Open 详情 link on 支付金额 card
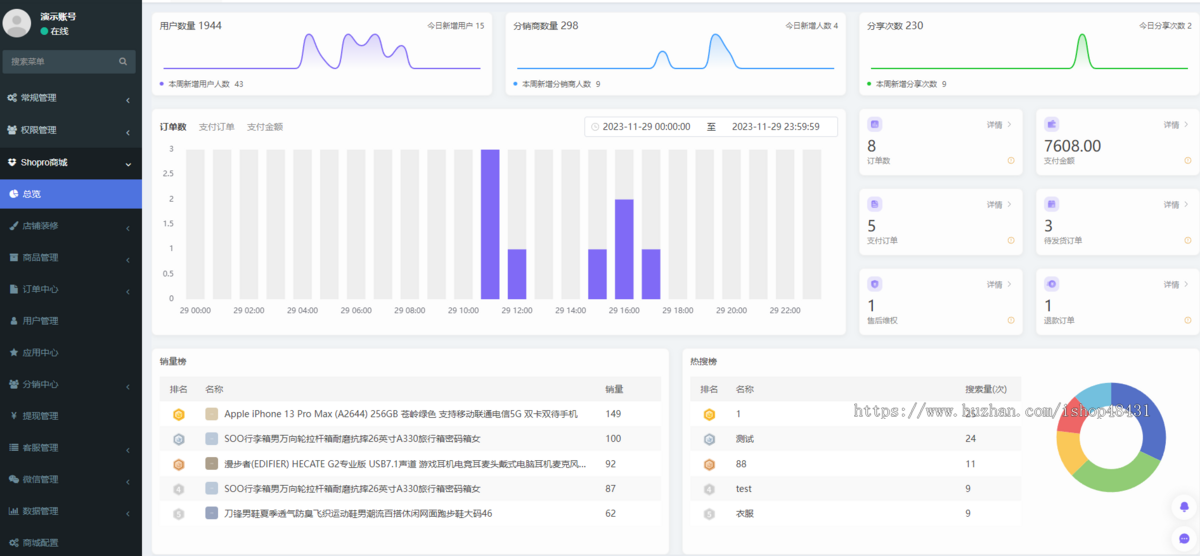1200x556 pixels. [x=1175, y=125]
